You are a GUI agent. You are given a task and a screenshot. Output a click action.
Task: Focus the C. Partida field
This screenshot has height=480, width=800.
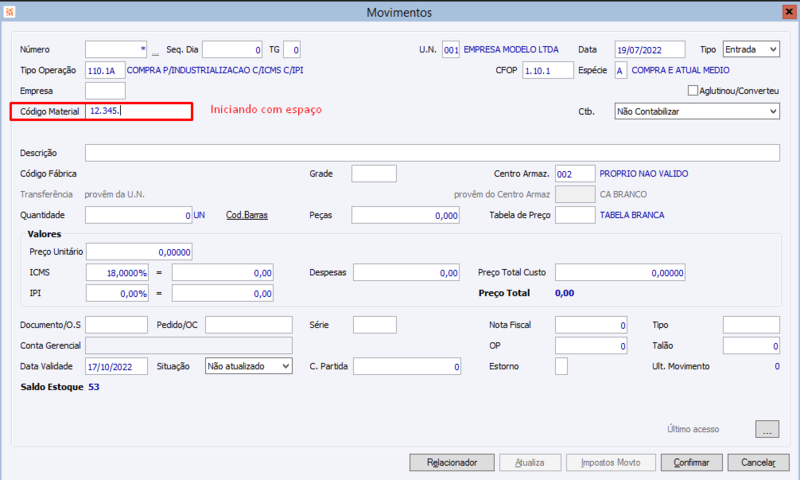pyautogui.click(x=407, y=366)
